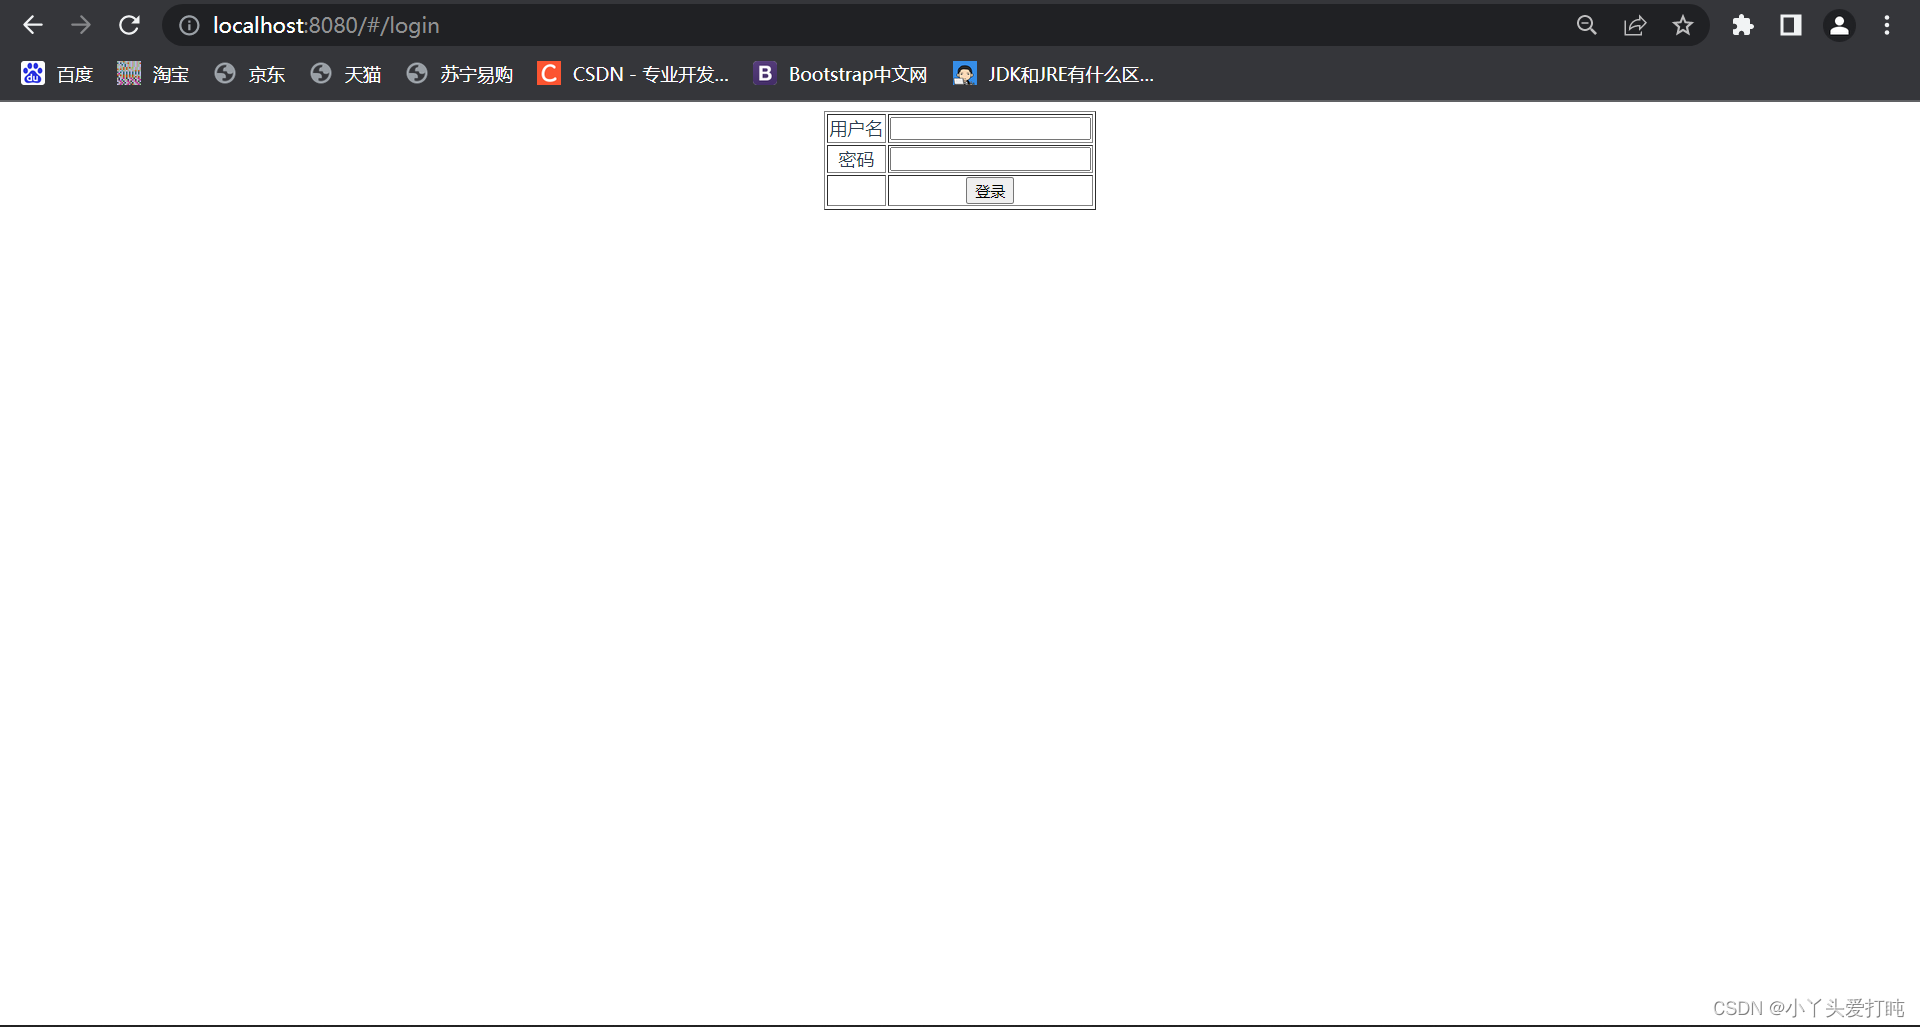Screen dimensions: 1920x1027
Task: Open the 天猫 bookmark
Action: coord(346,74)
